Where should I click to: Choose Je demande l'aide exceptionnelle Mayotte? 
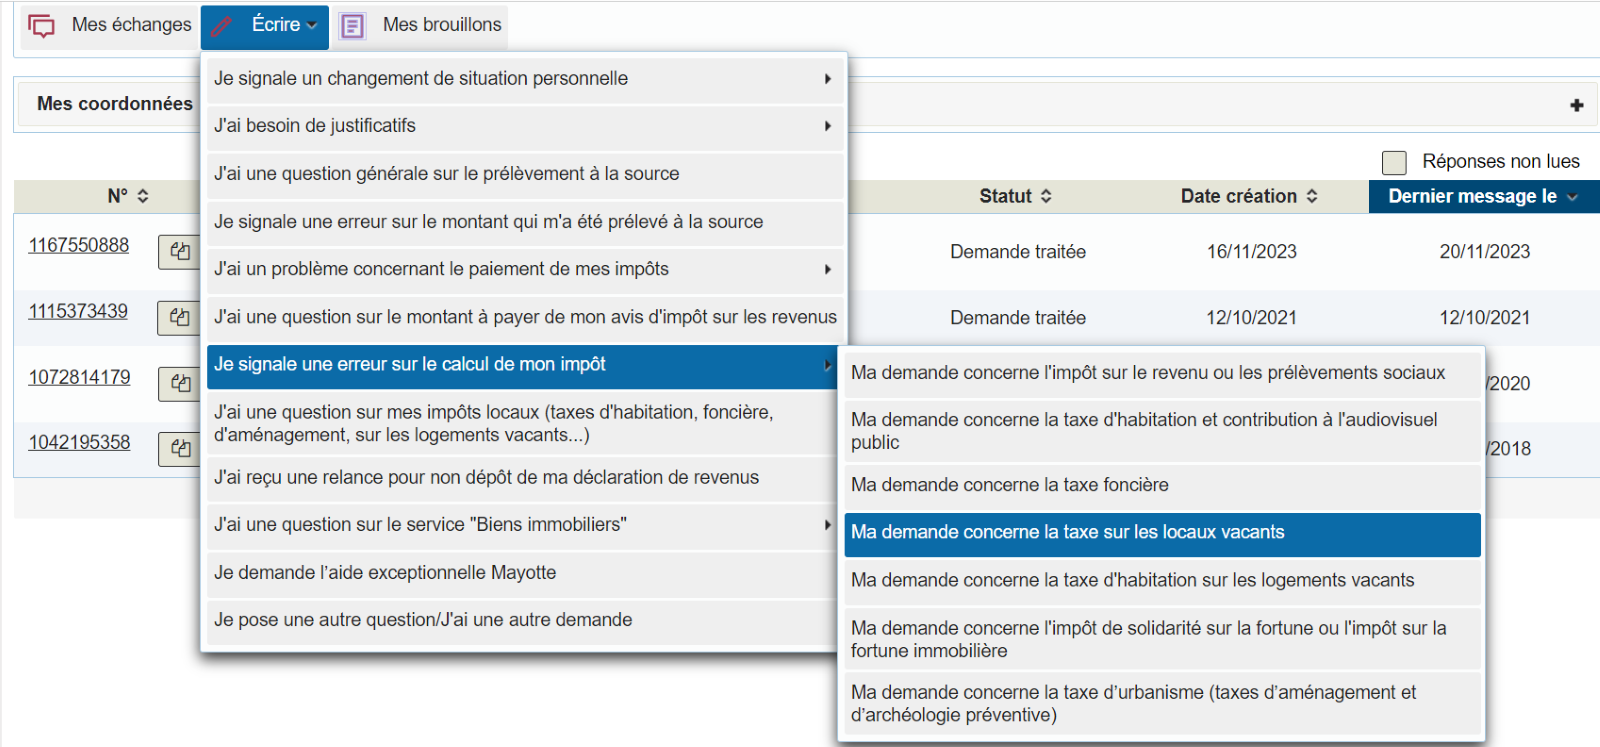pyautogui.click(x=385, y=573)
